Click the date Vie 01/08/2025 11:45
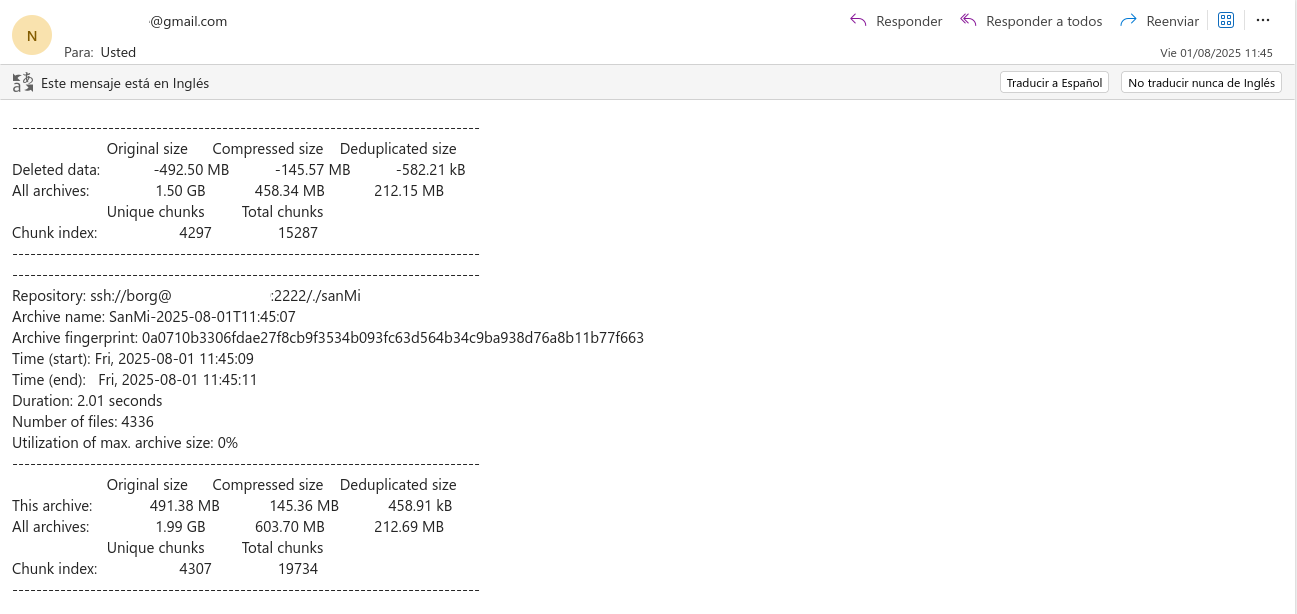This screenshot has width=1297, height=614. click(1216, 53)
